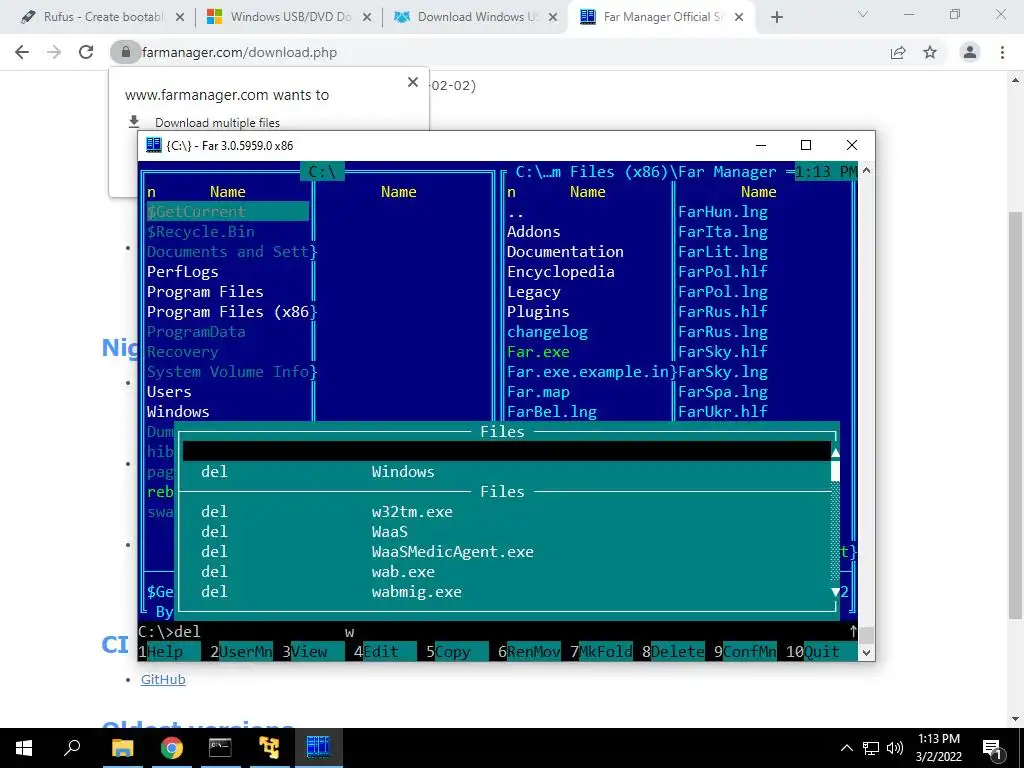Open the GitHub link on the page

pyautogui.click(x=163, y=679)
